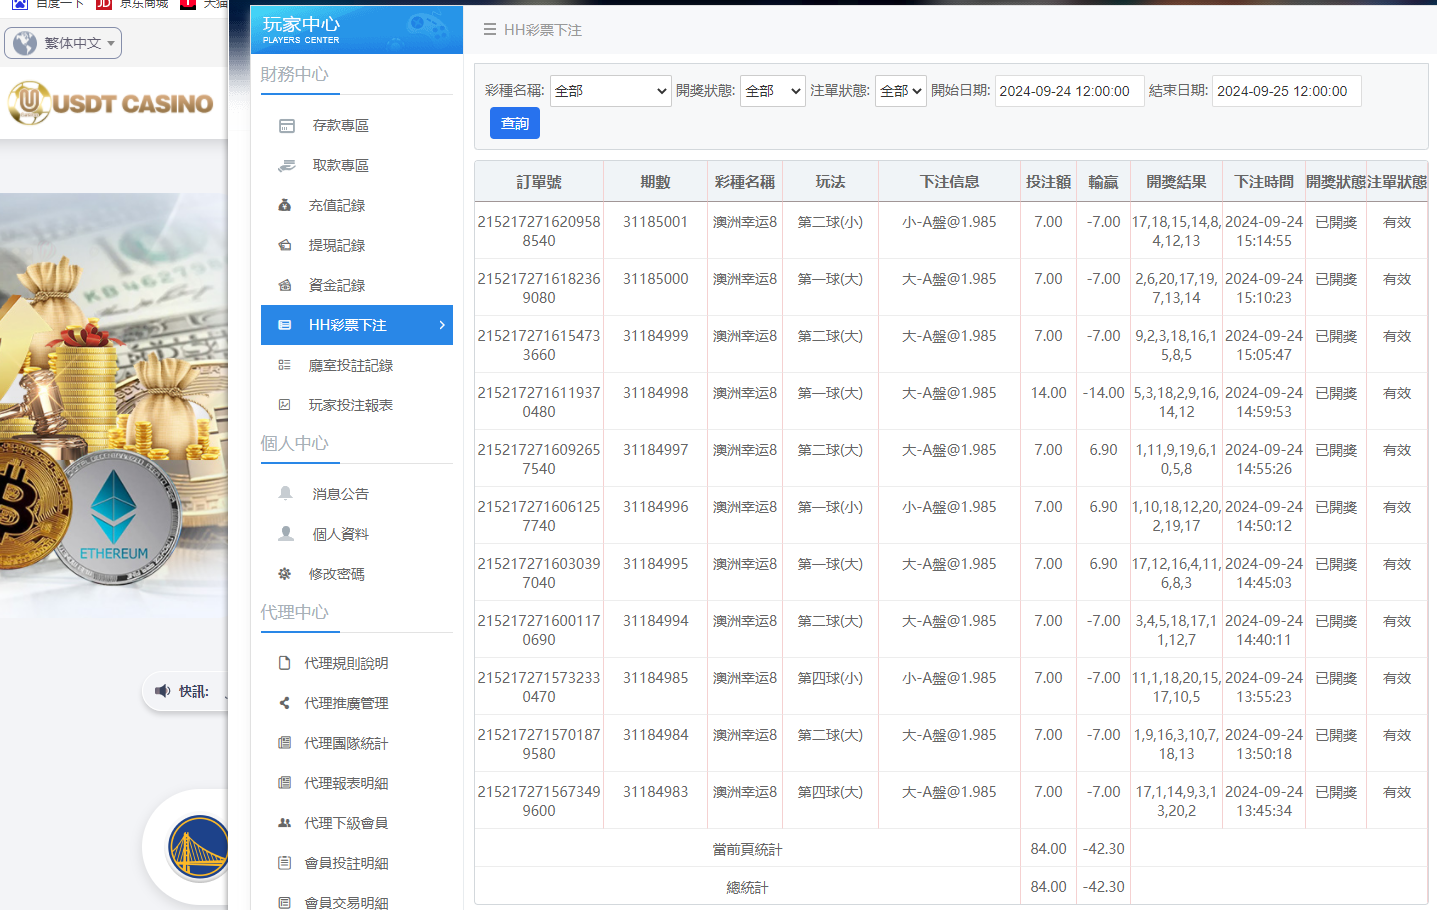1437x910 pixels.
Task: Click the 快訊 speaker icon
Action: point(163,691)
